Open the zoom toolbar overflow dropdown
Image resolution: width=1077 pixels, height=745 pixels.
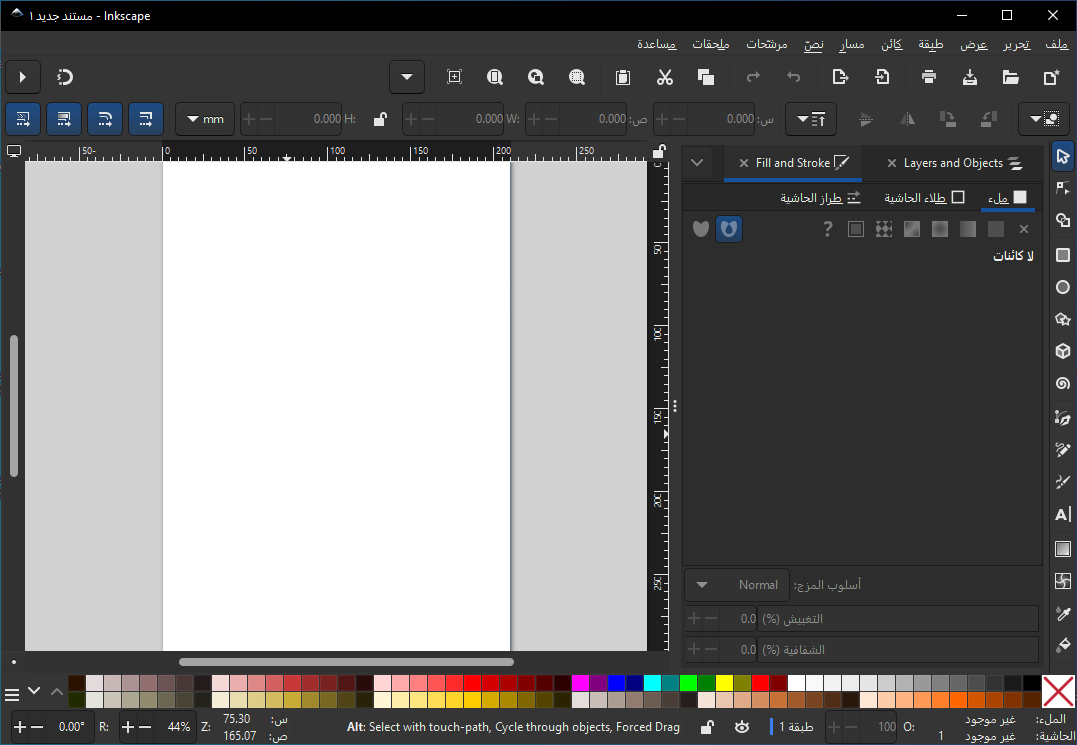point(407,77)
